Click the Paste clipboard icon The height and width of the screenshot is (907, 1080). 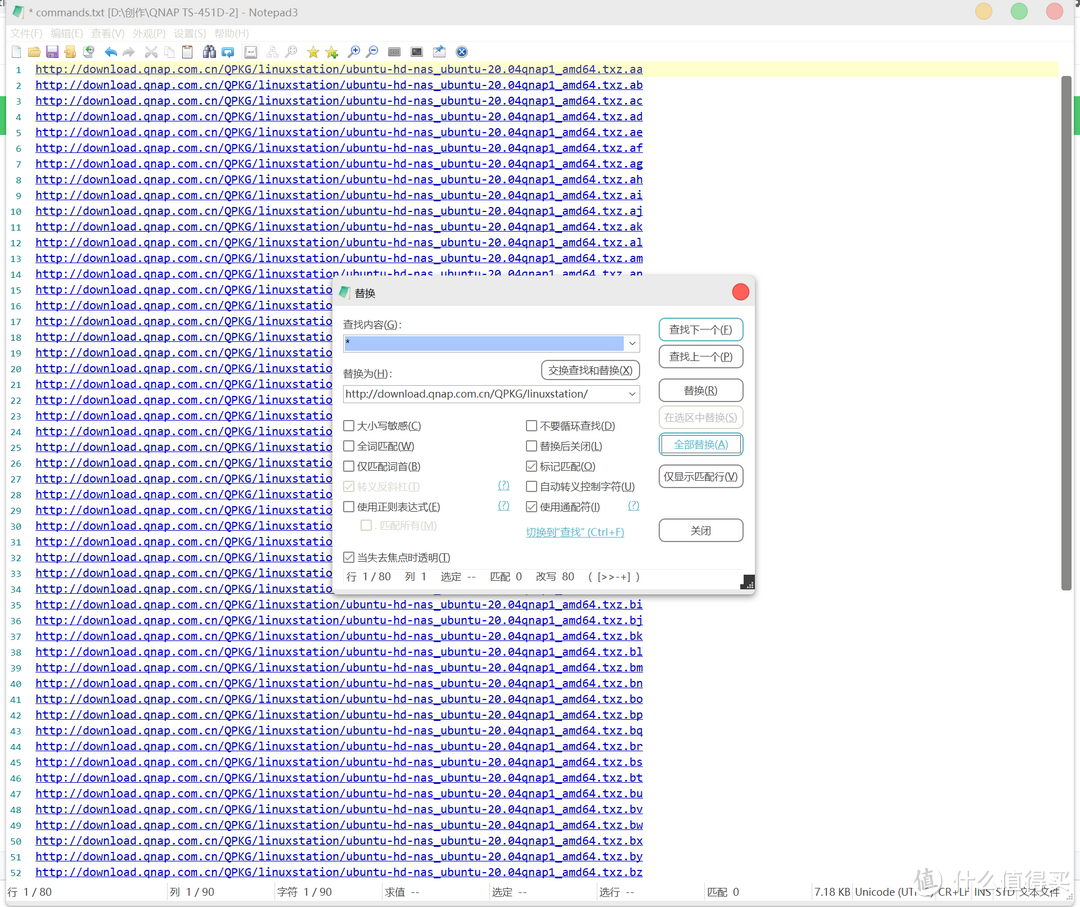[187, 52]
